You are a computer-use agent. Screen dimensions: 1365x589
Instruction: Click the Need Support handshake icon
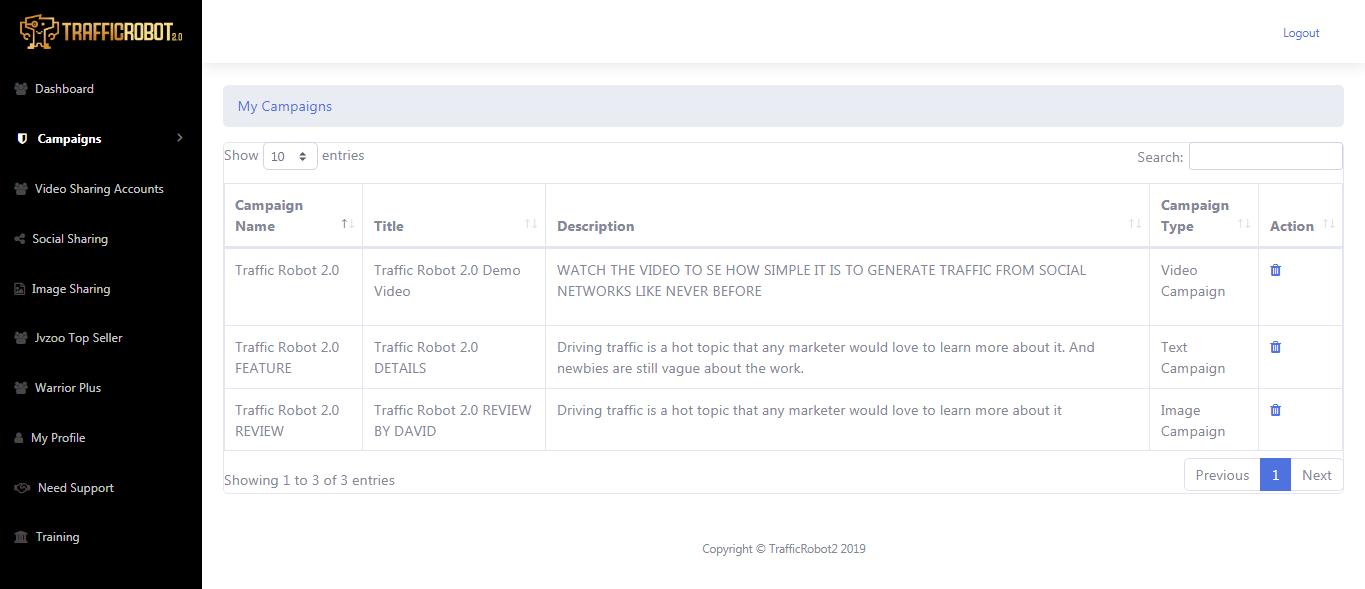click(x=22, y=488)
